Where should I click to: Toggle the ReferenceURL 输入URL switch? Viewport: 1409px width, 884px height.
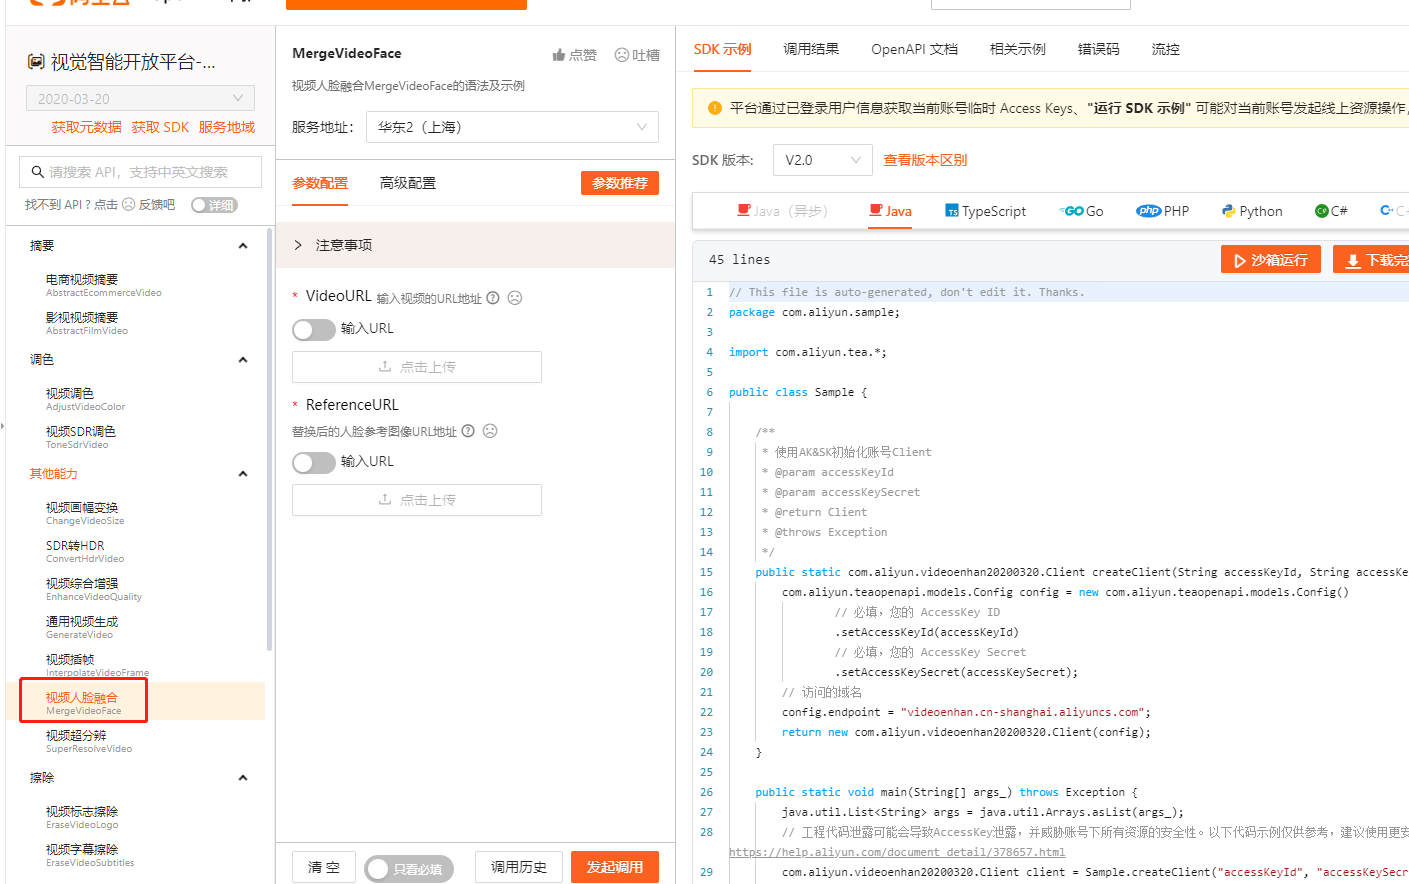(314, 462)
